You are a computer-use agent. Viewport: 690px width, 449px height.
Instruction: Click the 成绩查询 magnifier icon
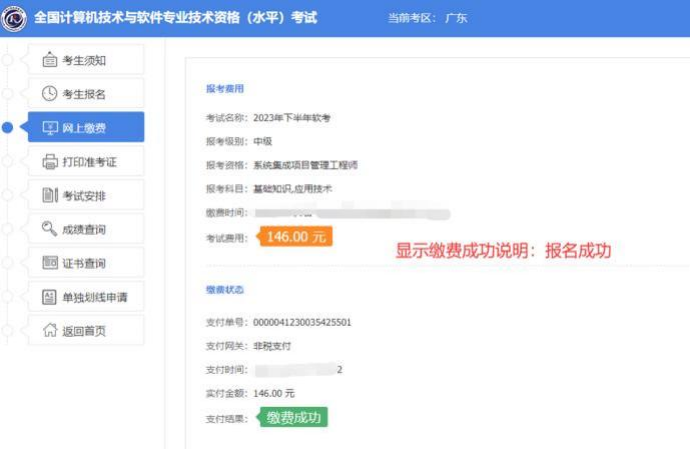(x=49, y=229)
